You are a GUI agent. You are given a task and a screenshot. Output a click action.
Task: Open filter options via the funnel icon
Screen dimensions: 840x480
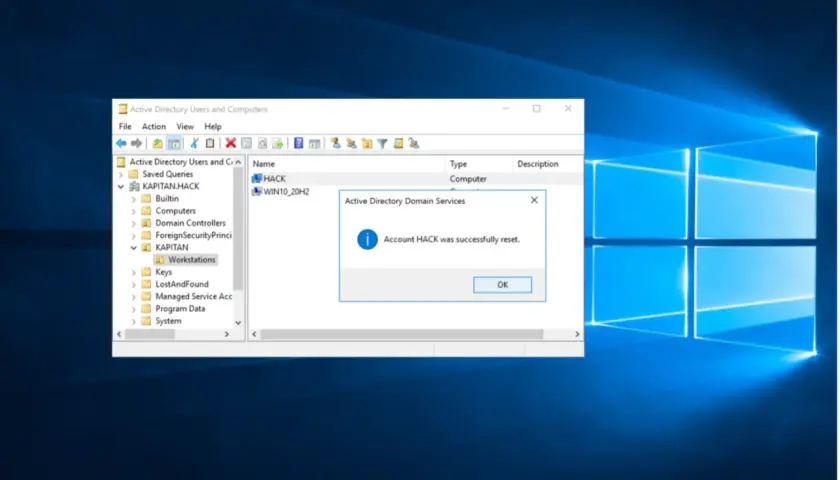(382, 143)
